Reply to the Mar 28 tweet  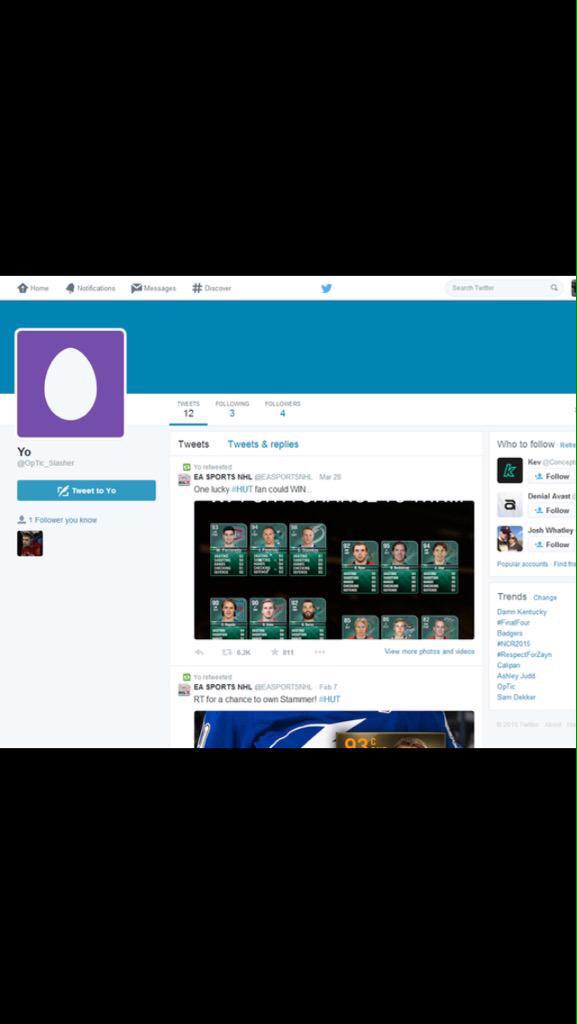(200, 652)
